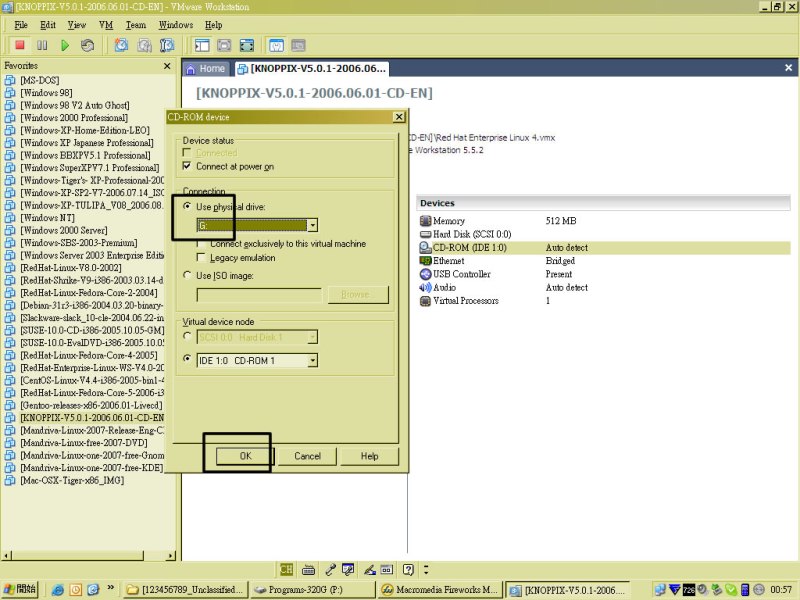Click the Take Snapshot toolbar icon
800x600 pixels.
[121, 45]
